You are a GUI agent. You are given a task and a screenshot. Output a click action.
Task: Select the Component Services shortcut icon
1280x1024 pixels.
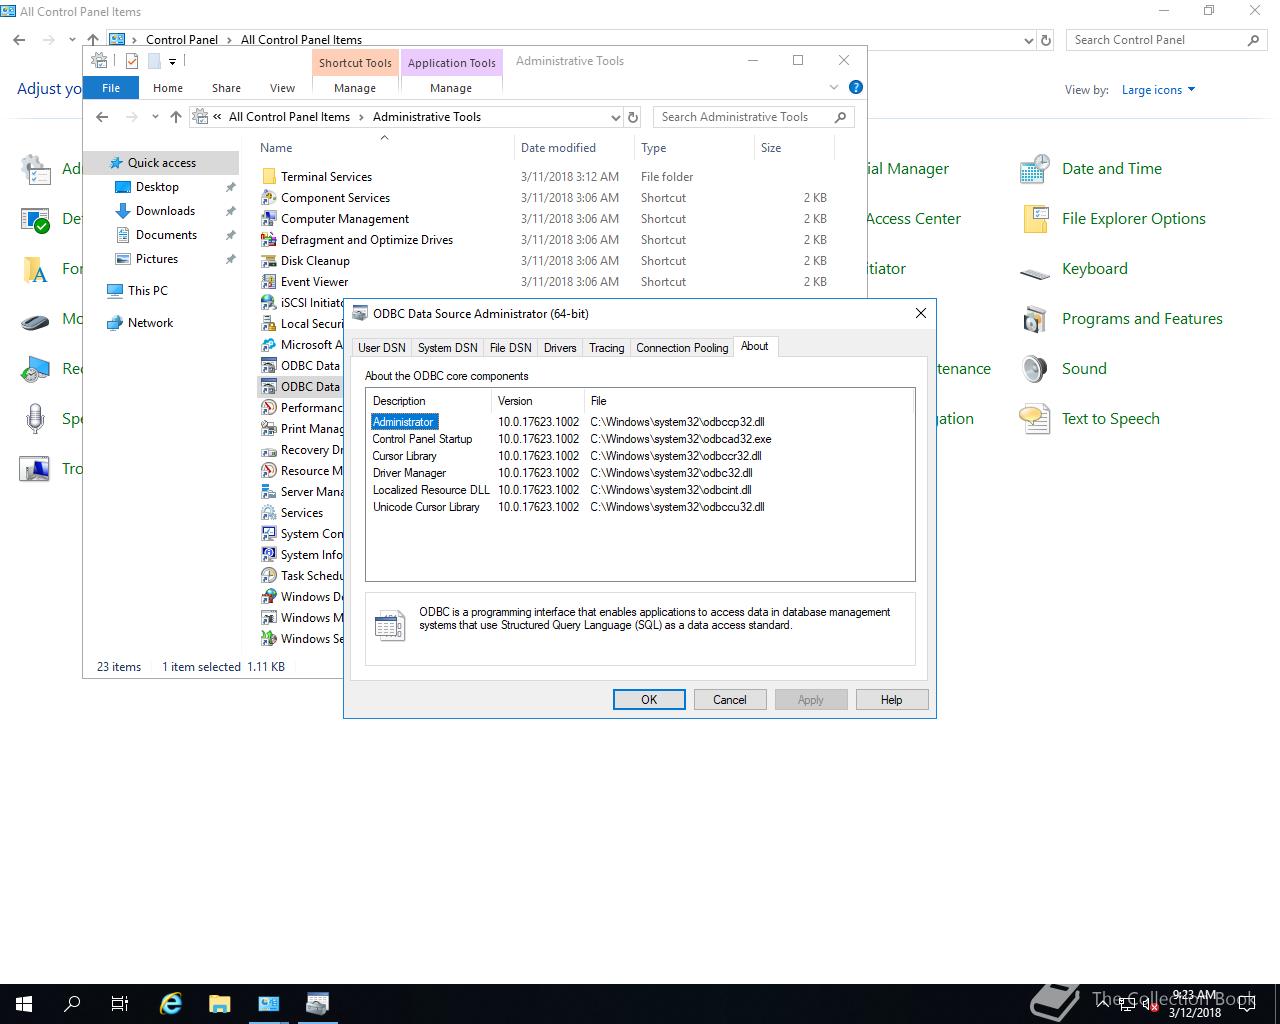point(268,198)
